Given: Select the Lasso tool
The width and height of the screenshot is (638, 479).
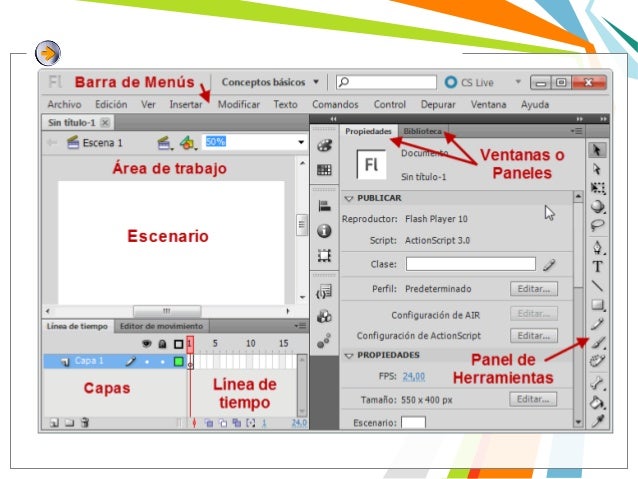Looking at the screenshot, I should coord(597,225).
